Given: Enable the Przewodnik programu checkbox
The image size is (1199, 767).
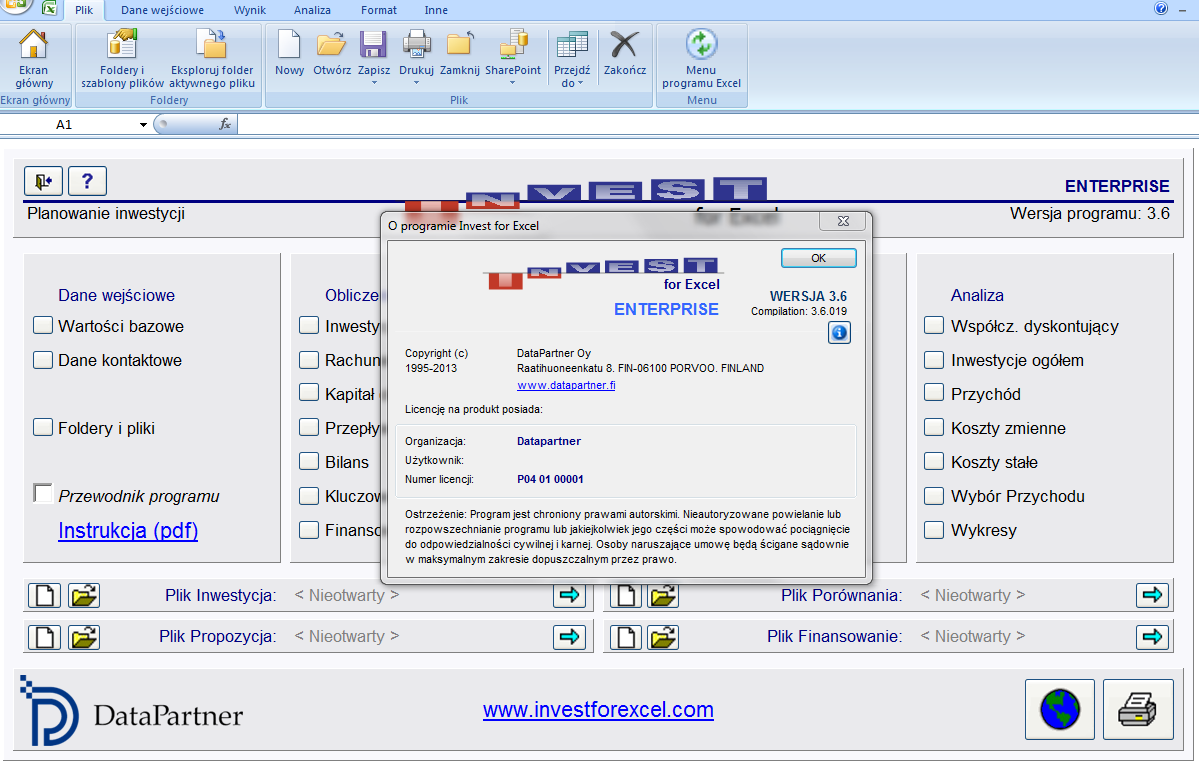Looking at the screenshot, I should 43,493.
